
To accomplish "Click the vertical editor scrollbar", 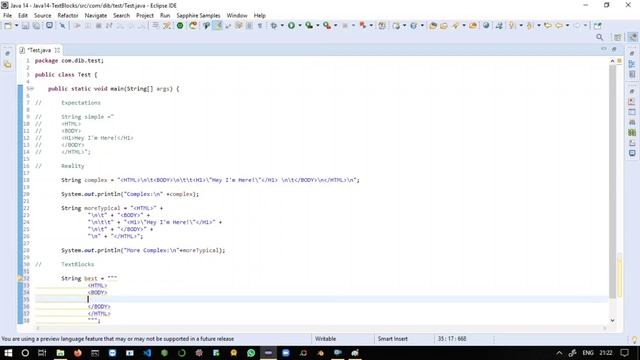I will click(612, 182).
